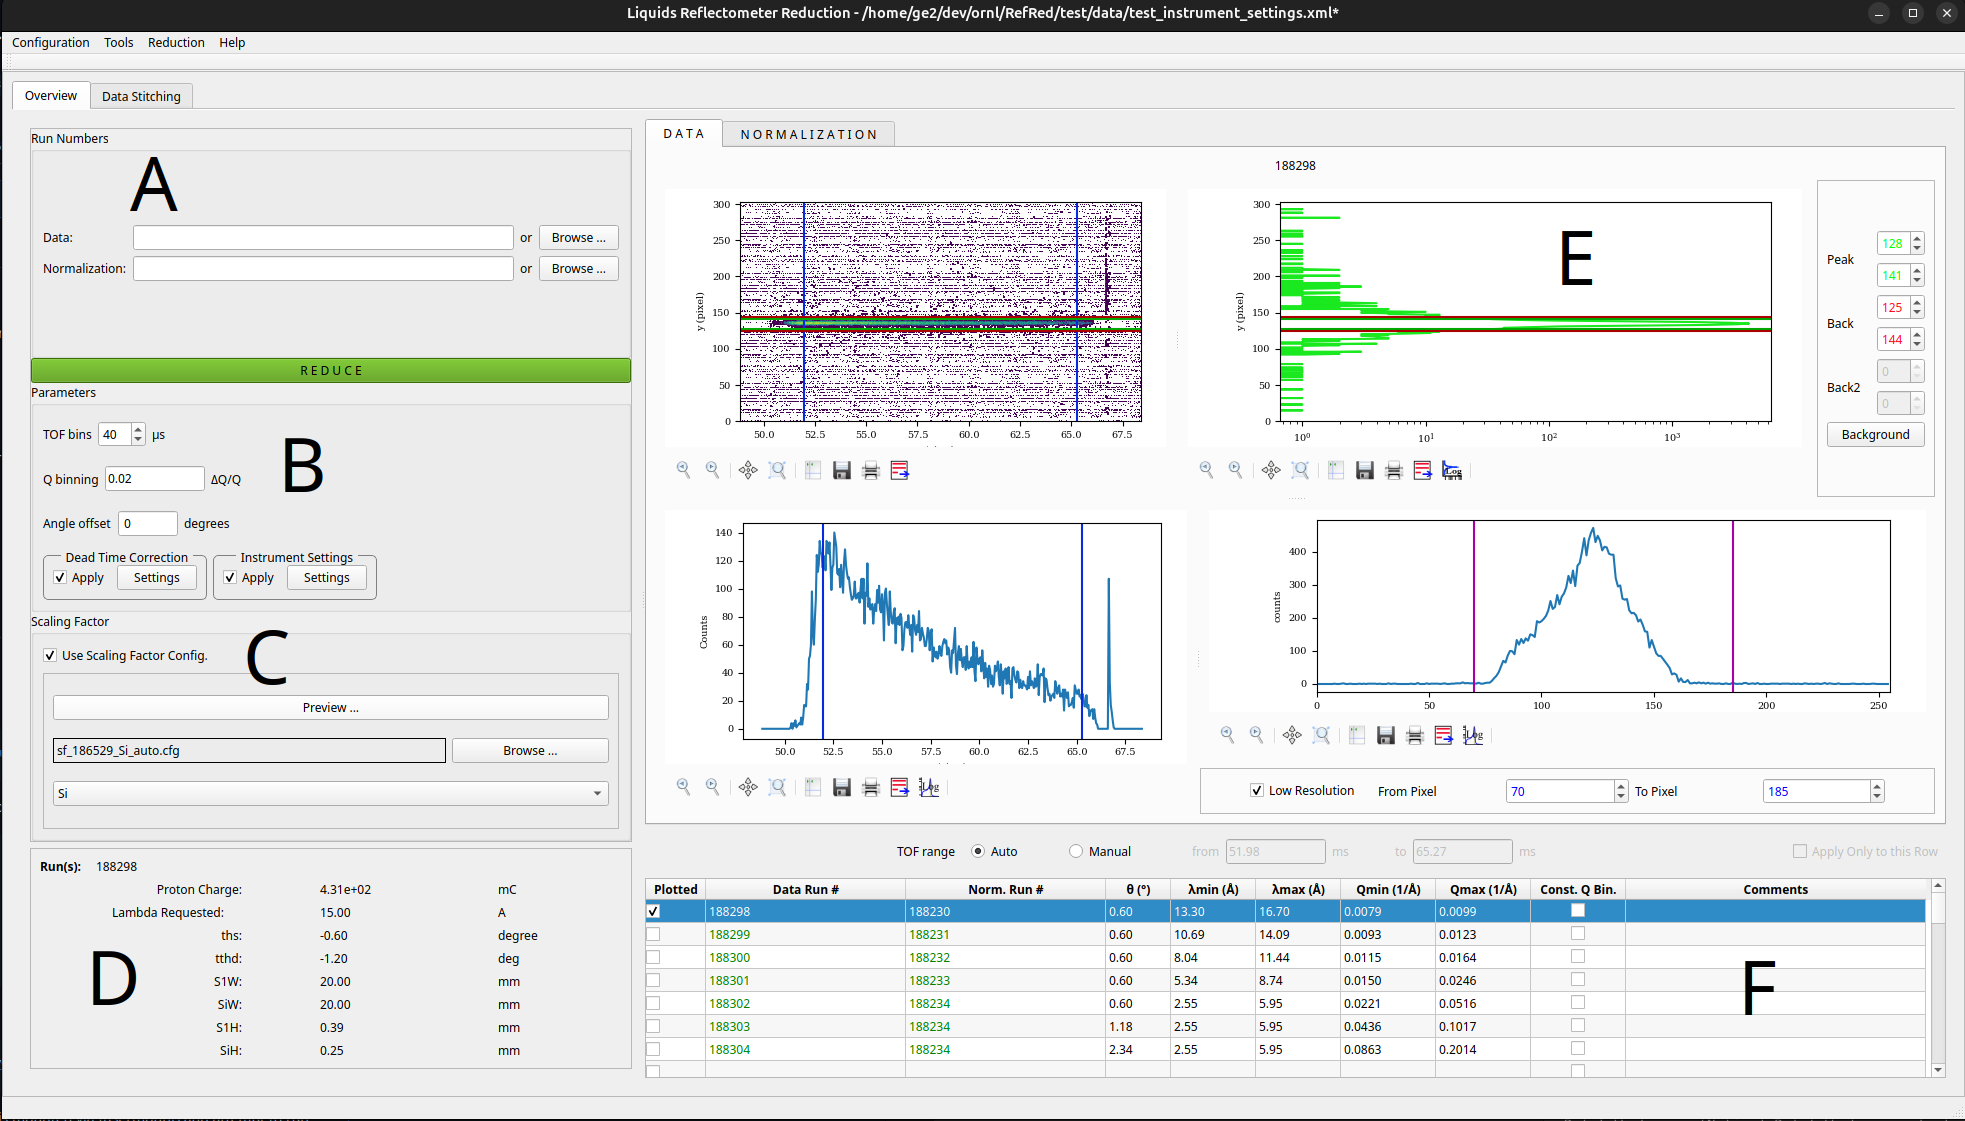Save the top-left detector plot image

point(842,470)
